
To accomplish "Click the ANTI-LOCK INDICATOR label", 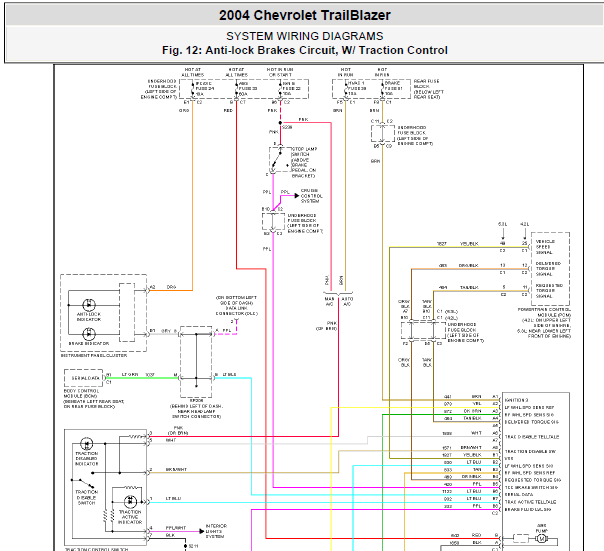I will pyautogui.click(x=89, y=317).
